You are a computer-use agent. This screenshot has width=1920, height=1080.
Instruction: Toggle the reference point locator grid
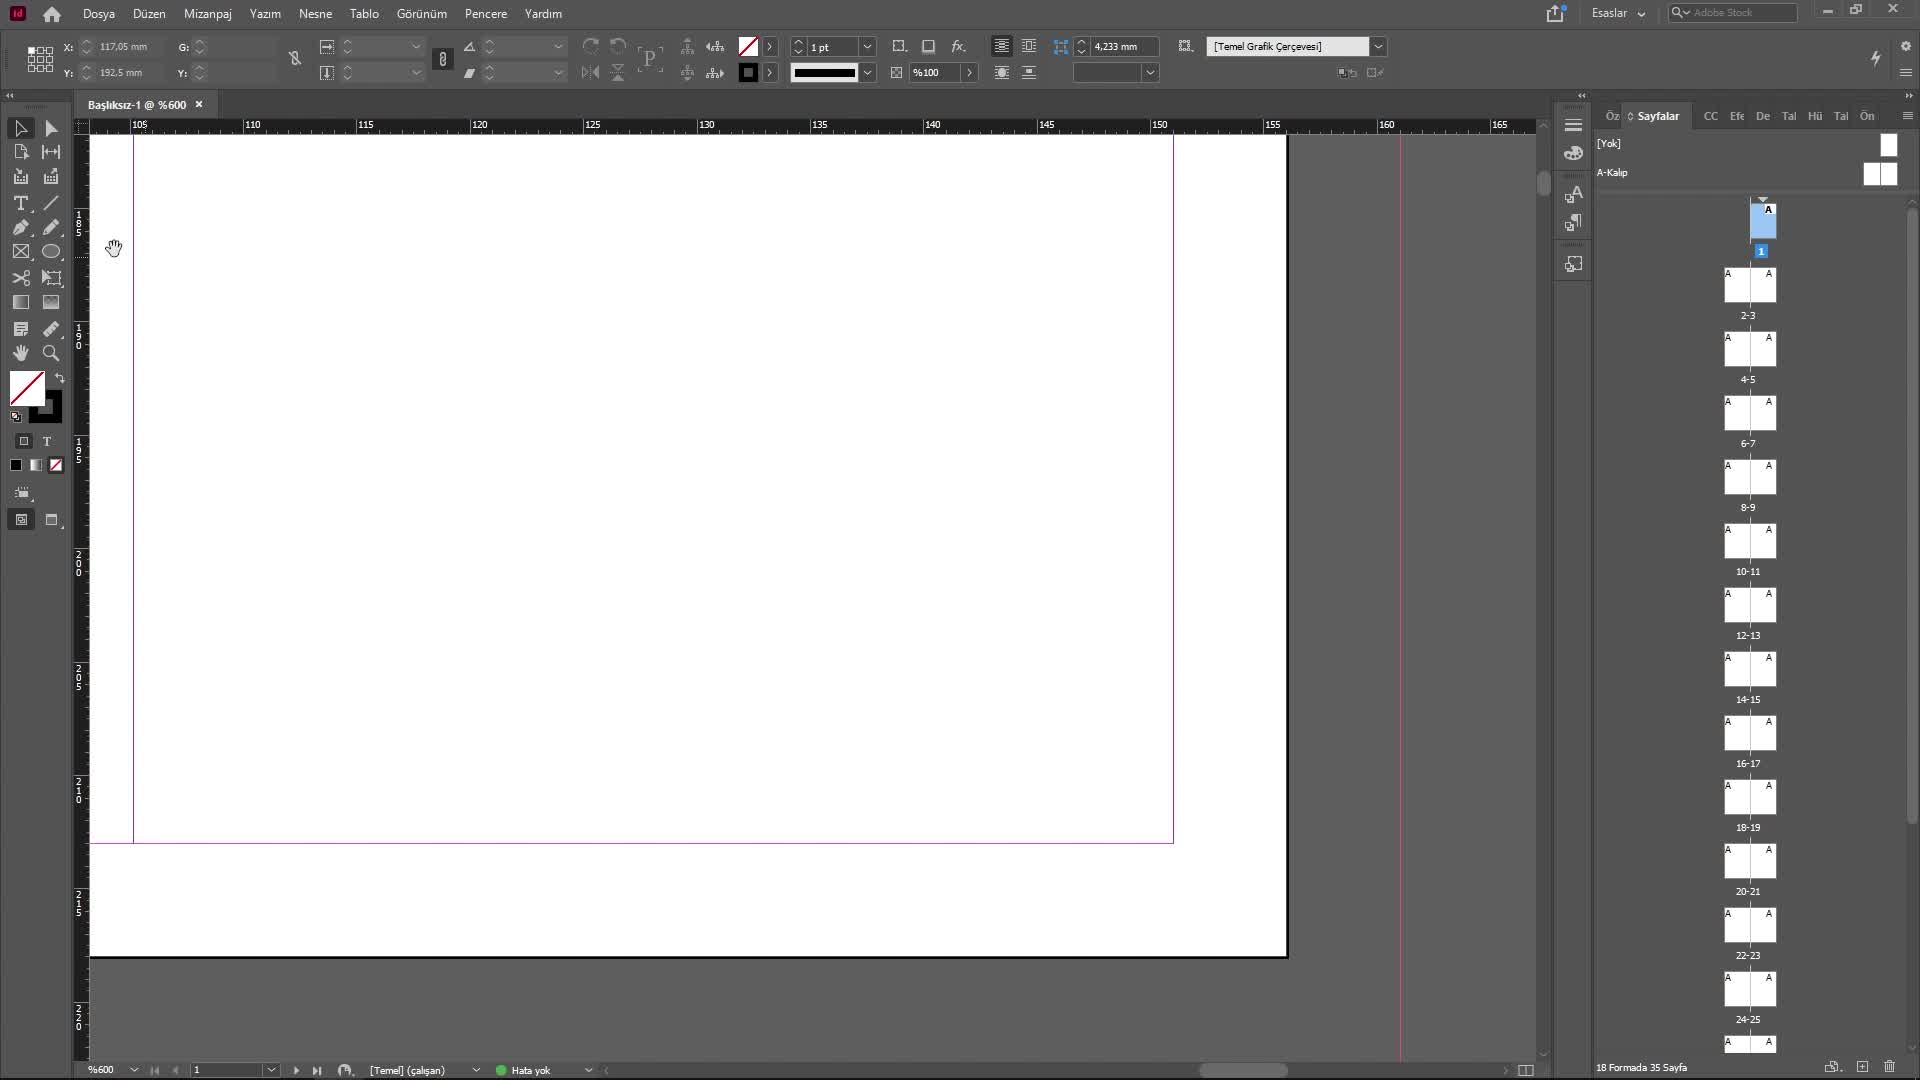coord(40,59)
